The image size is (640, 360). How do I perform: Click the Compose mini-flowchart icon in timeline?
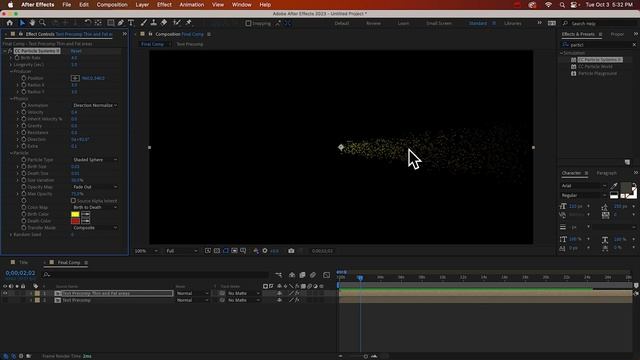point(279,275)
